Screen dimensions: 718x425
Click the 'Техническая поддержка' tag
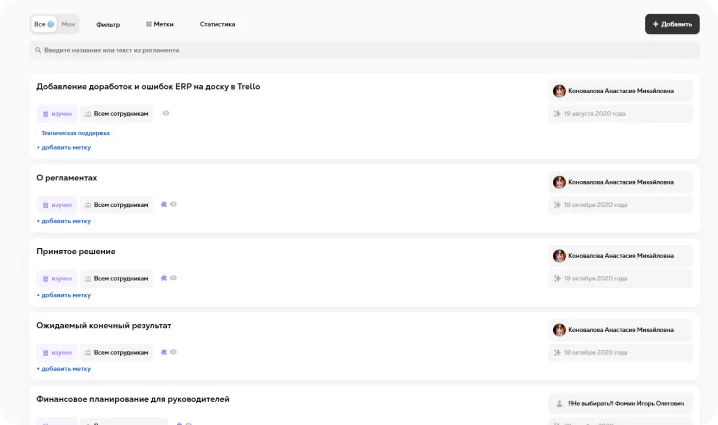click(x=76, y=133)
